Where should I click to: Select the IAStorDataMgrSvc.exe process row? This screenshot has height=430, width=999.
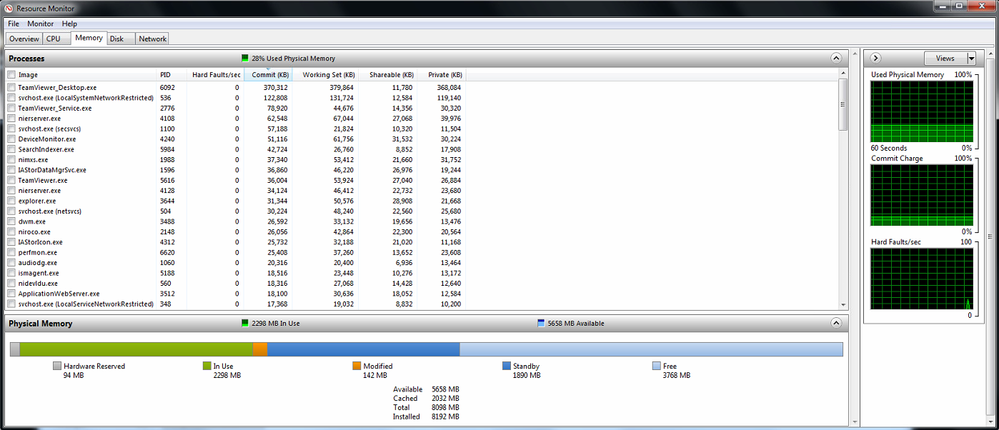236,170
